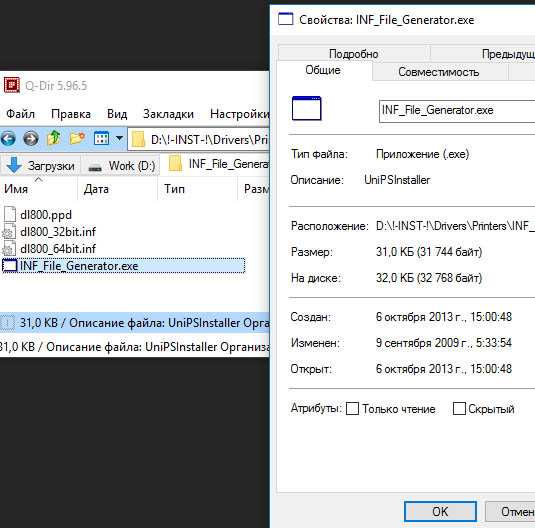Click the Q-Dir forward navigation arrow

point(31,139)
